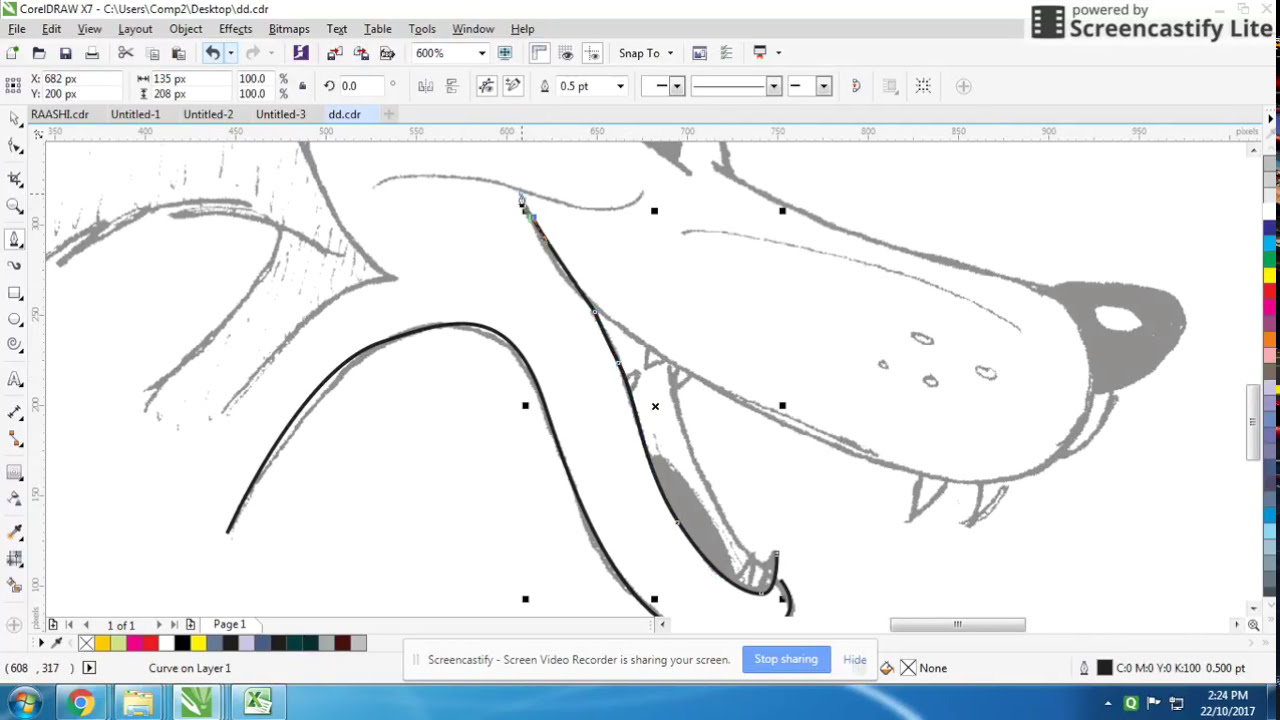Pick the yellow palette swatch
The image size is (1280, 720).
coord(198,643)
